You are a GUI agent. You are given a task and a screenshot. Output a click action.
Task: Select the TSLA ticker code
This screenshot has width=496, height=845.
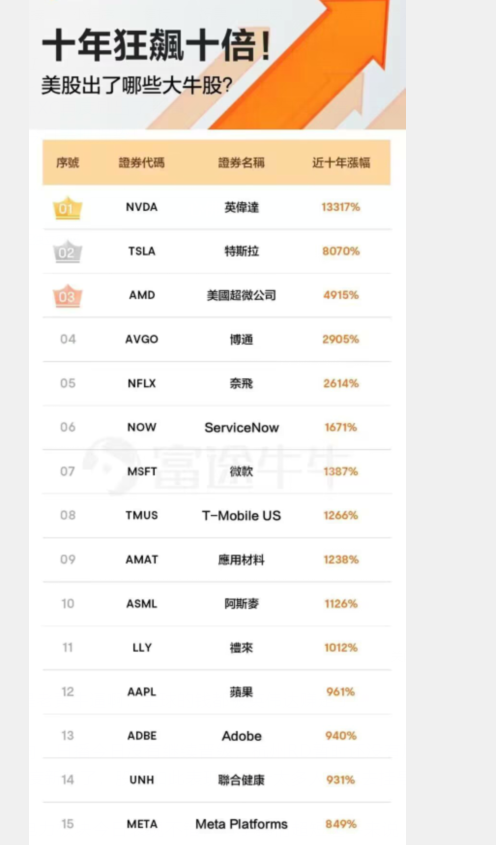[142, 252]
